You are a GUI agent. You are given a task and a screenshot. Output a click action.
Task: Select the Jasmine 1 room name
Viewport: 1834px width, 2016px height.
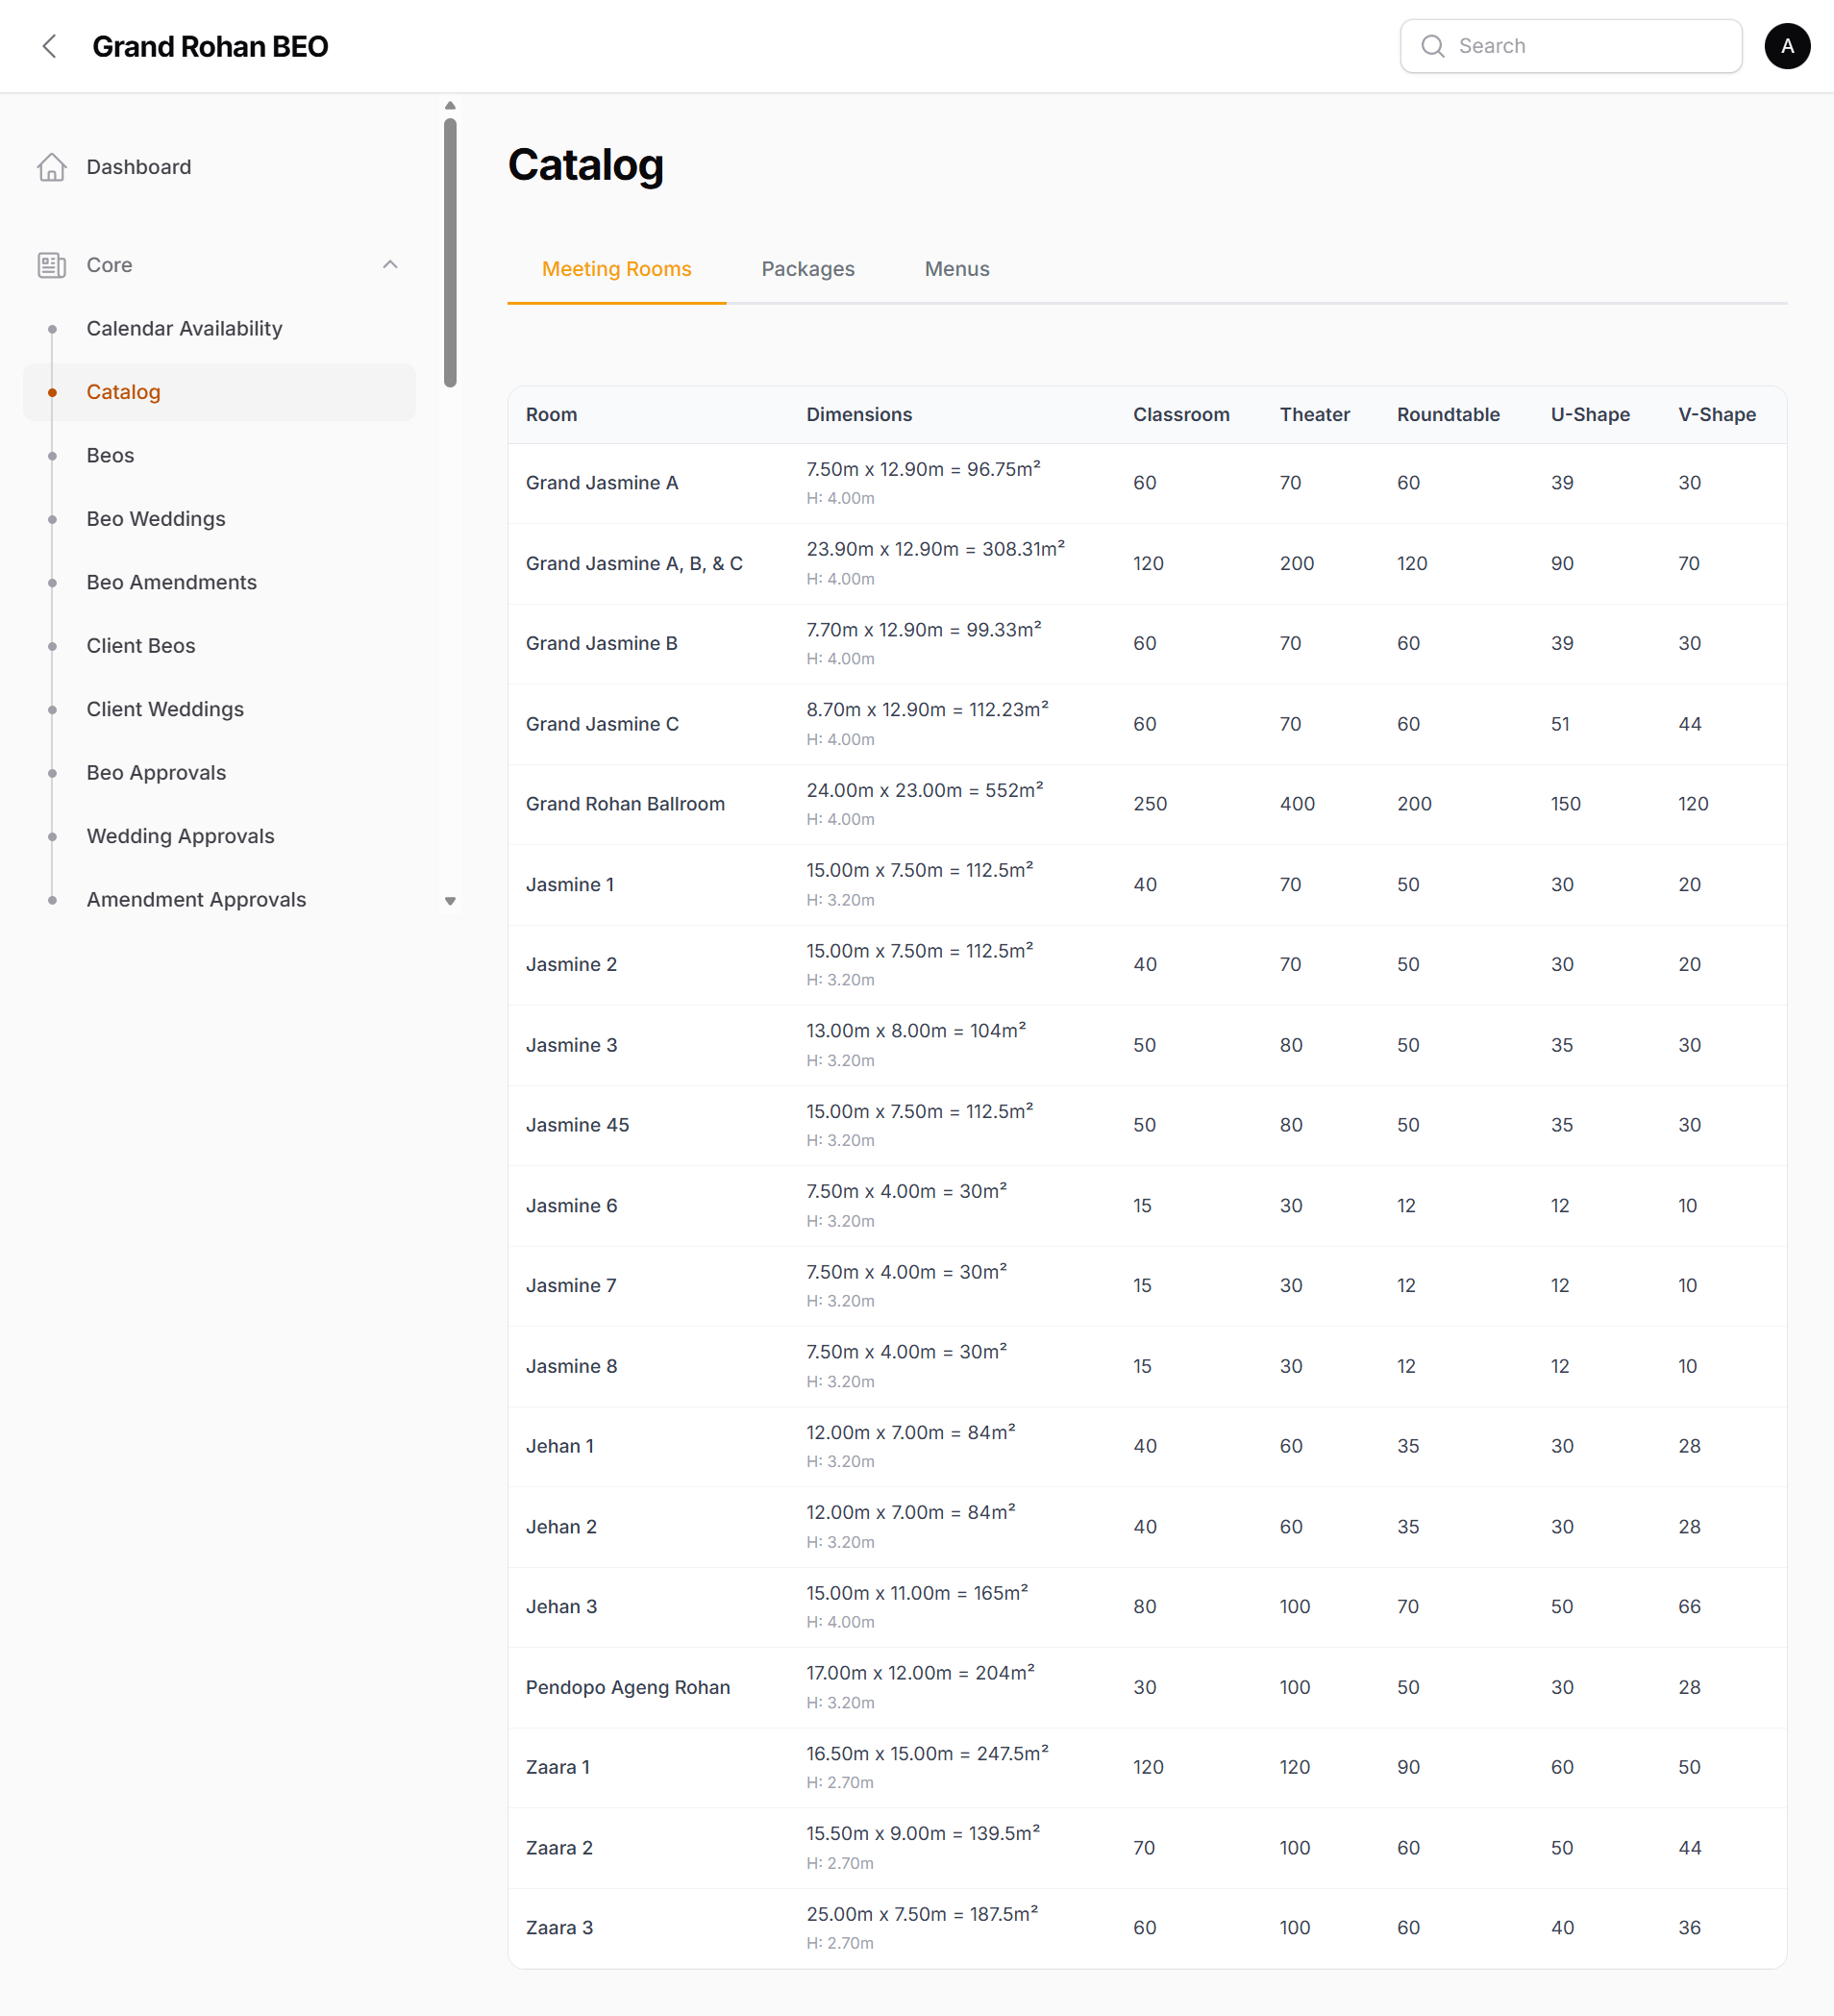pyautogui.click(x=570, y=885)
